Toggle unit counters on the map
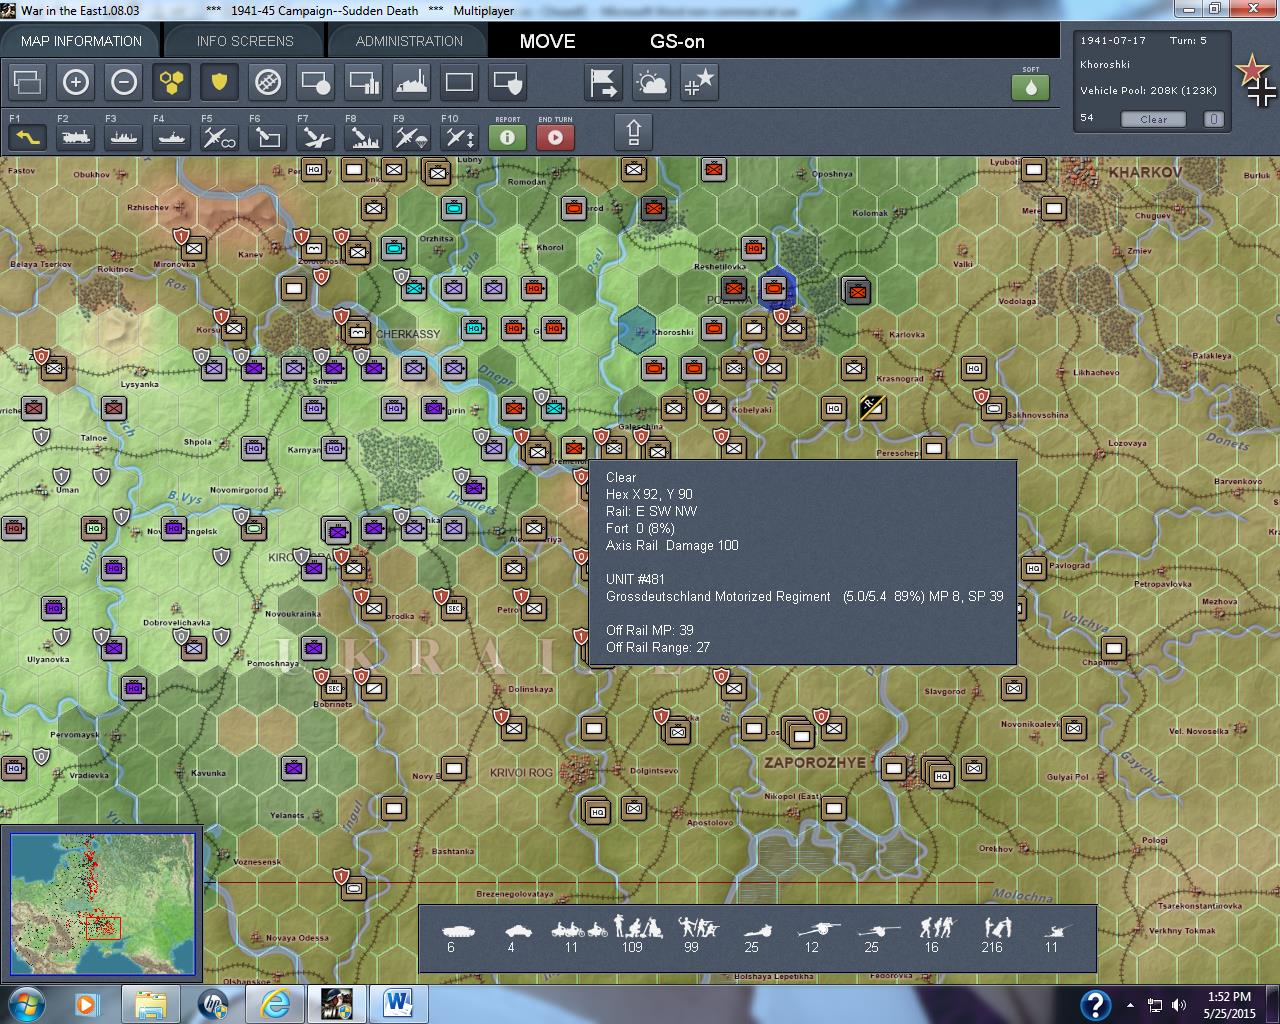 (28, 82)
